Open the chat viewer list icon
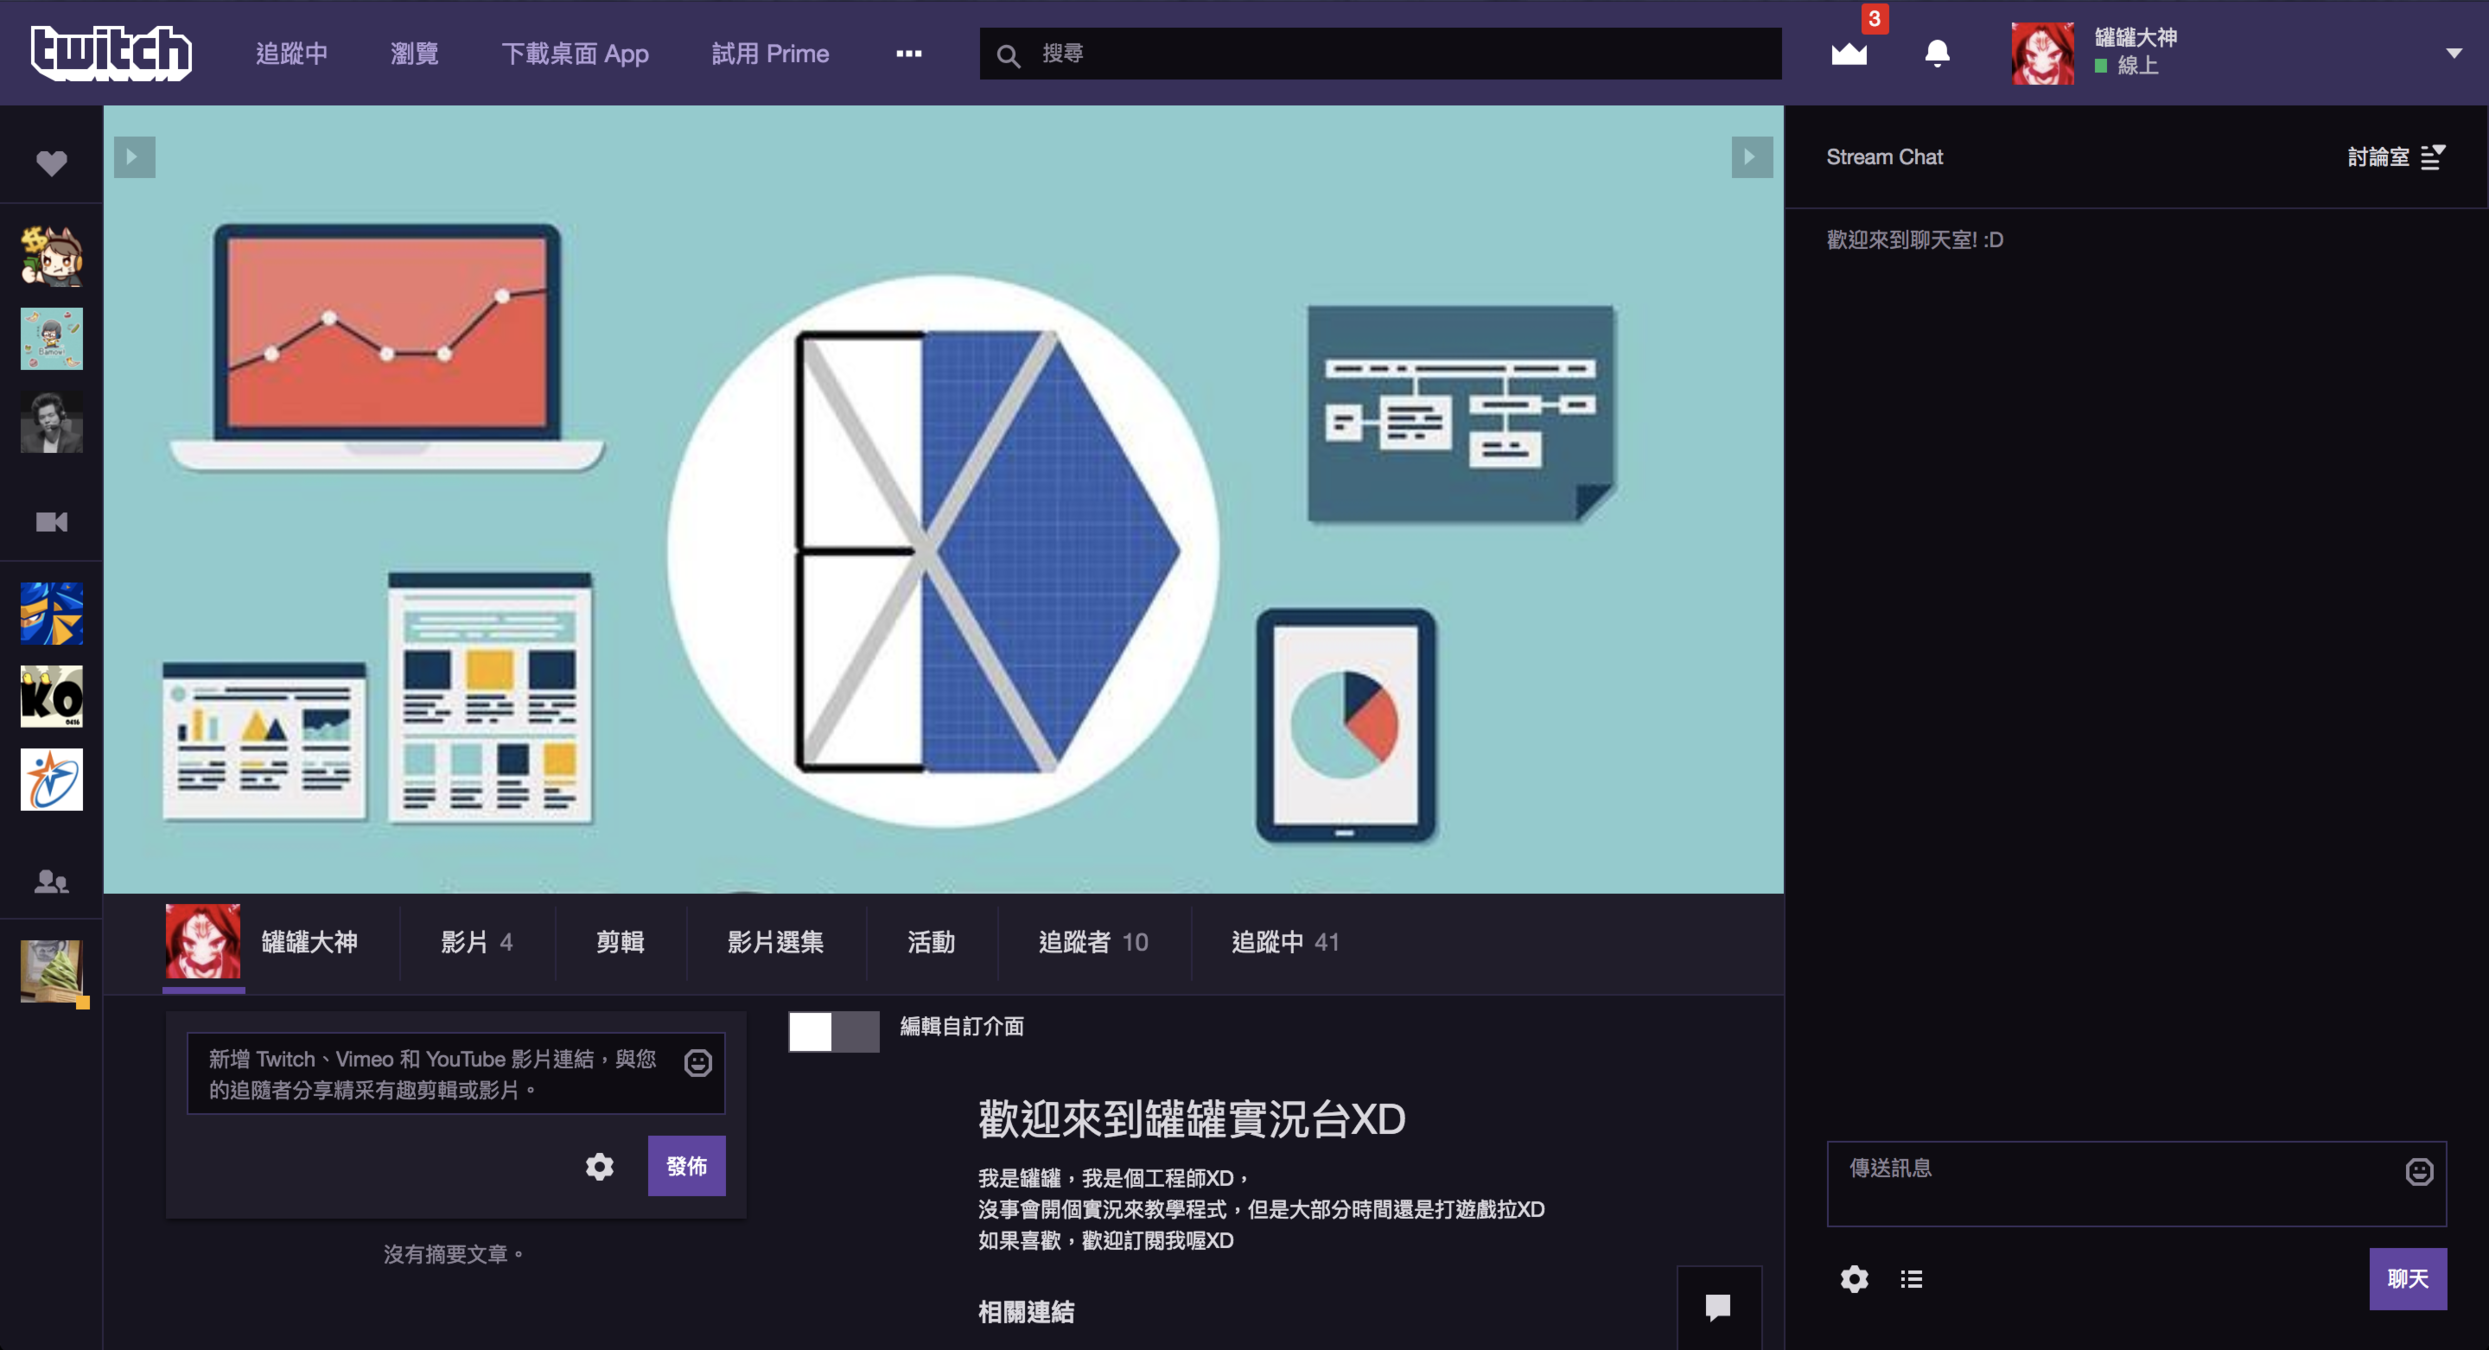2489x1350 pixels. click(1911, 1279)
